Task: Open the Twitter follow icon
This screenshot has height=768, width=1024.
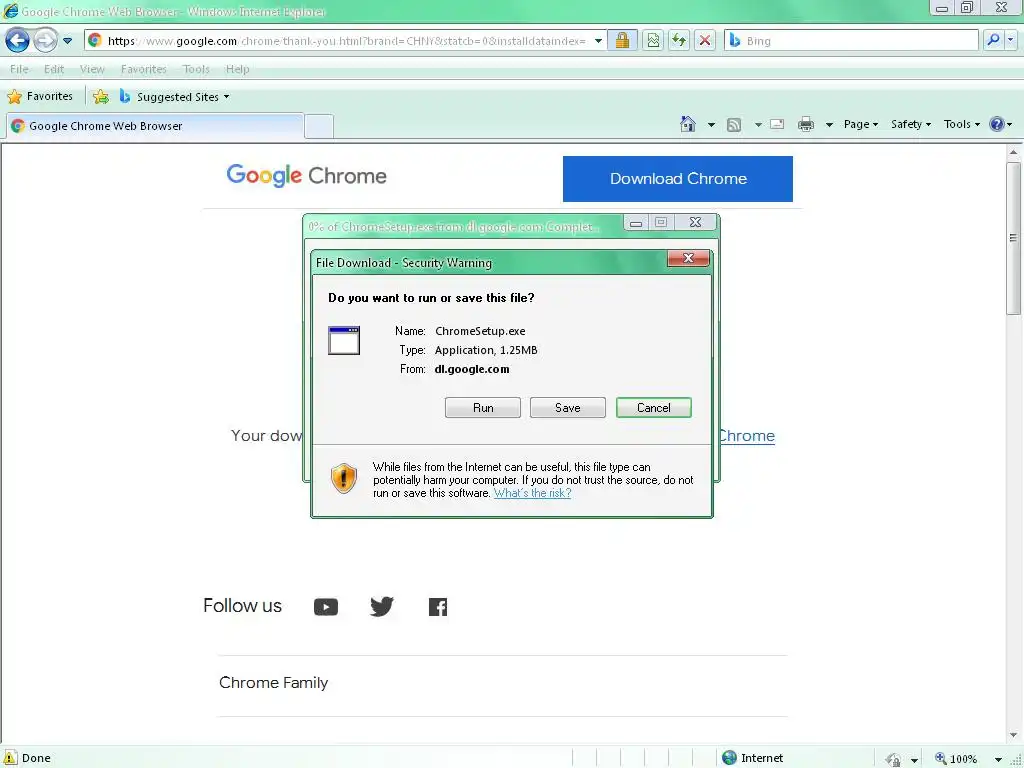Action: (382, 607)
